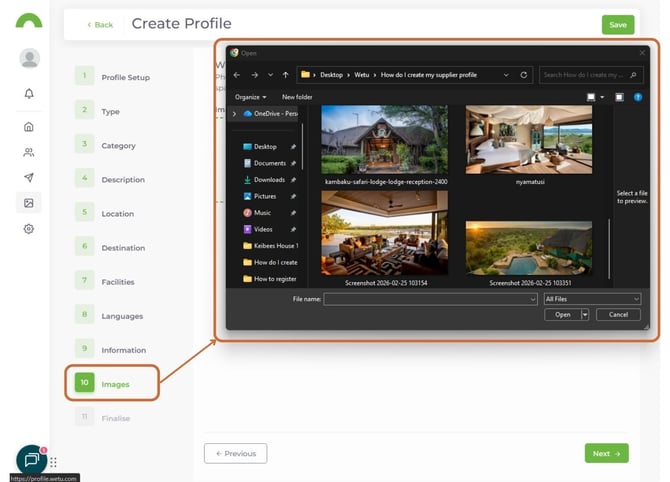This screenshot has width=670, height=482.
Task: Expand the All Files type dropdown
Action: 592,299
